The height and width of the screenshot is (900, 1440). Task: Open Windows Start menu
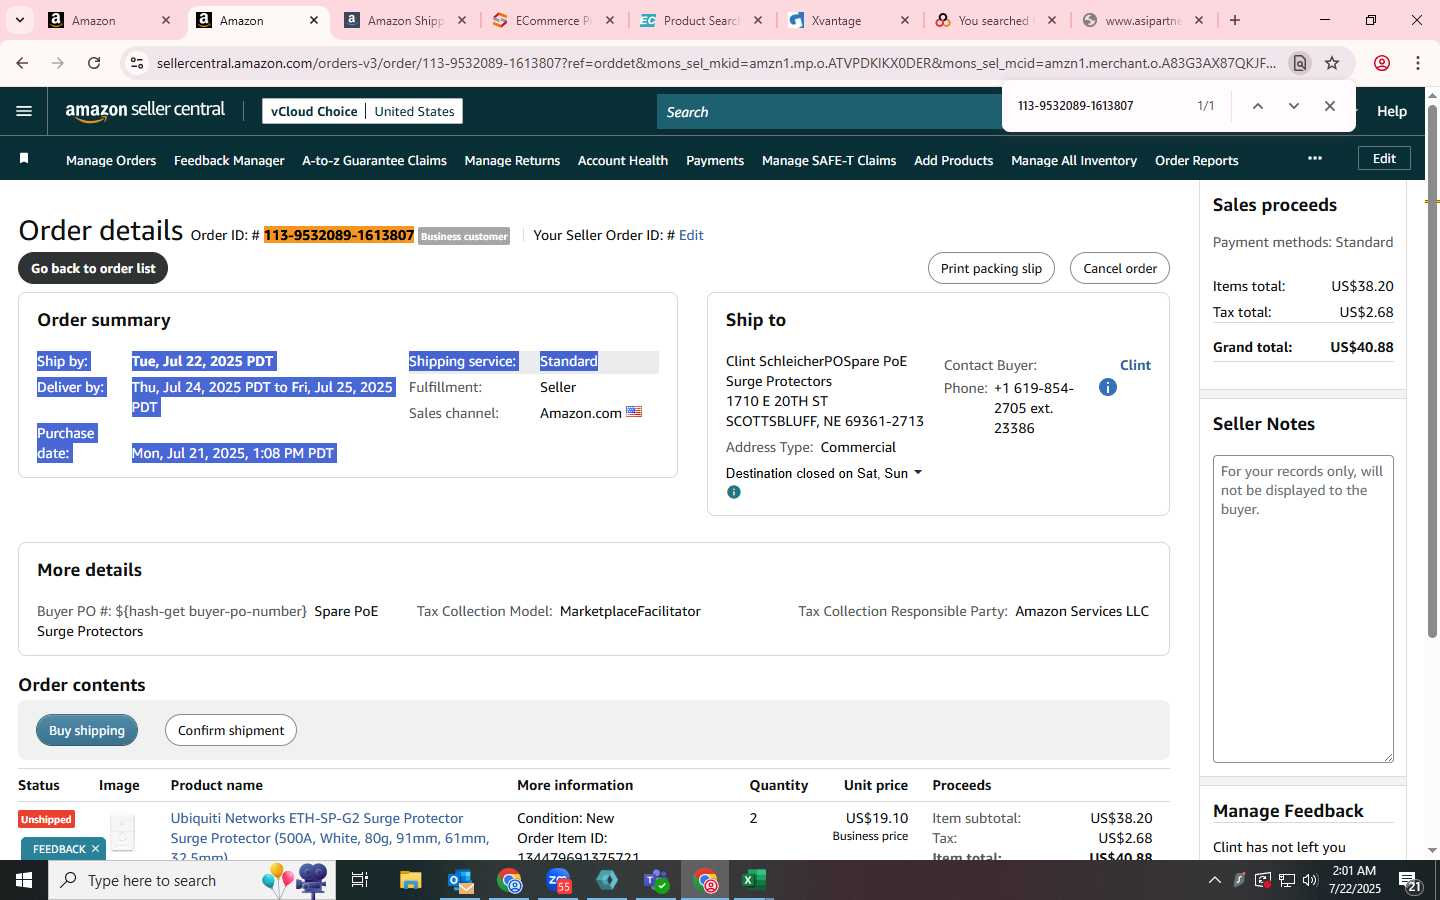24,880
